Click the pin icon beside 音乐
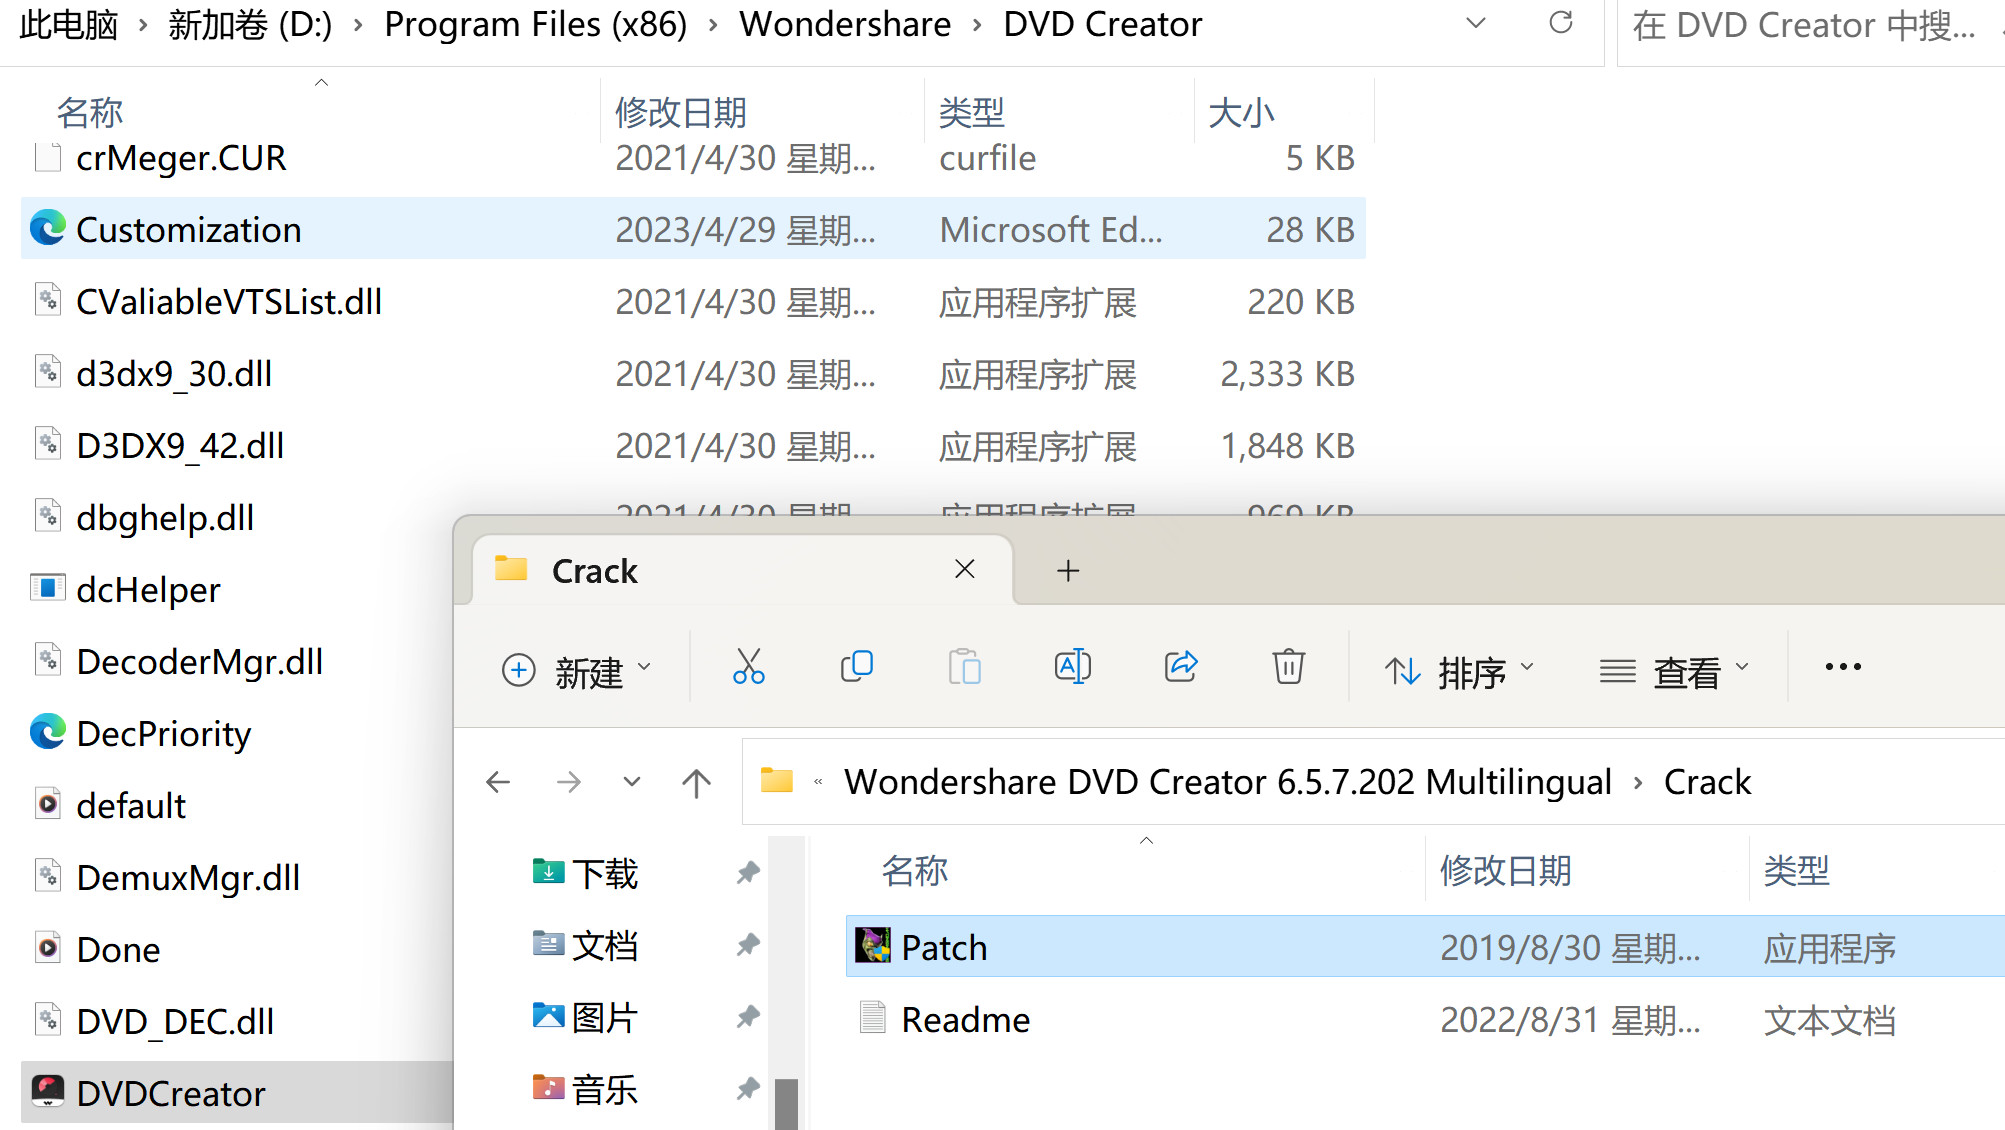The width and height of the screenshot is (2005, 1130). point(748,1089)
